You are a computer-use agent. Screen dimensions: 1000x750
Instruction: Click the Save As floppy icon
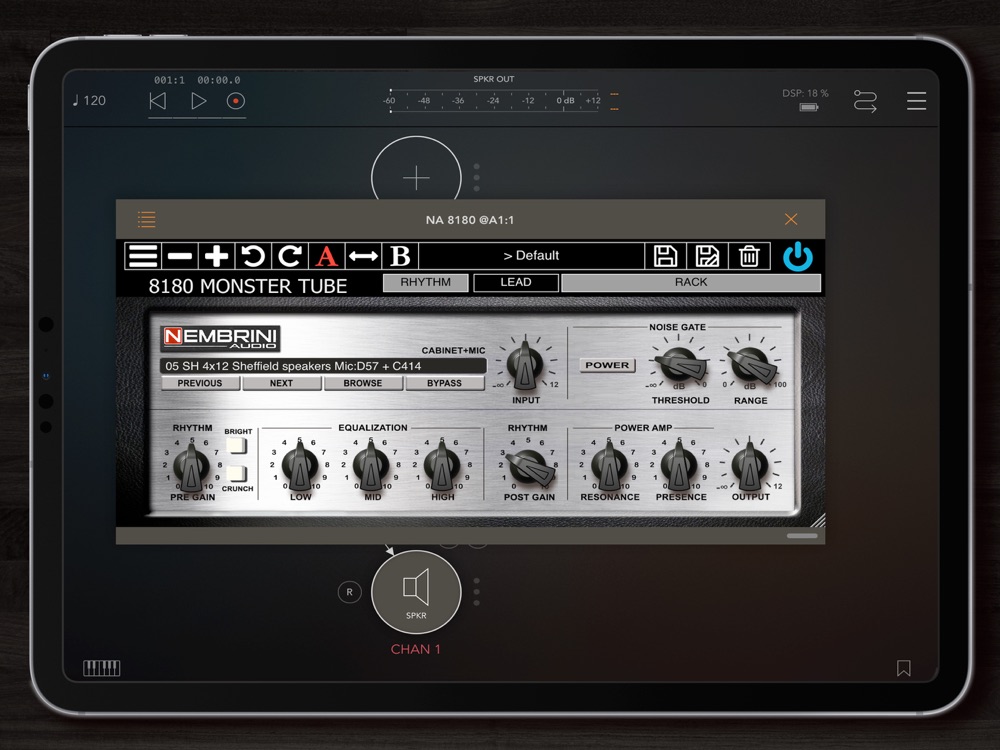(x=707, y=256)
